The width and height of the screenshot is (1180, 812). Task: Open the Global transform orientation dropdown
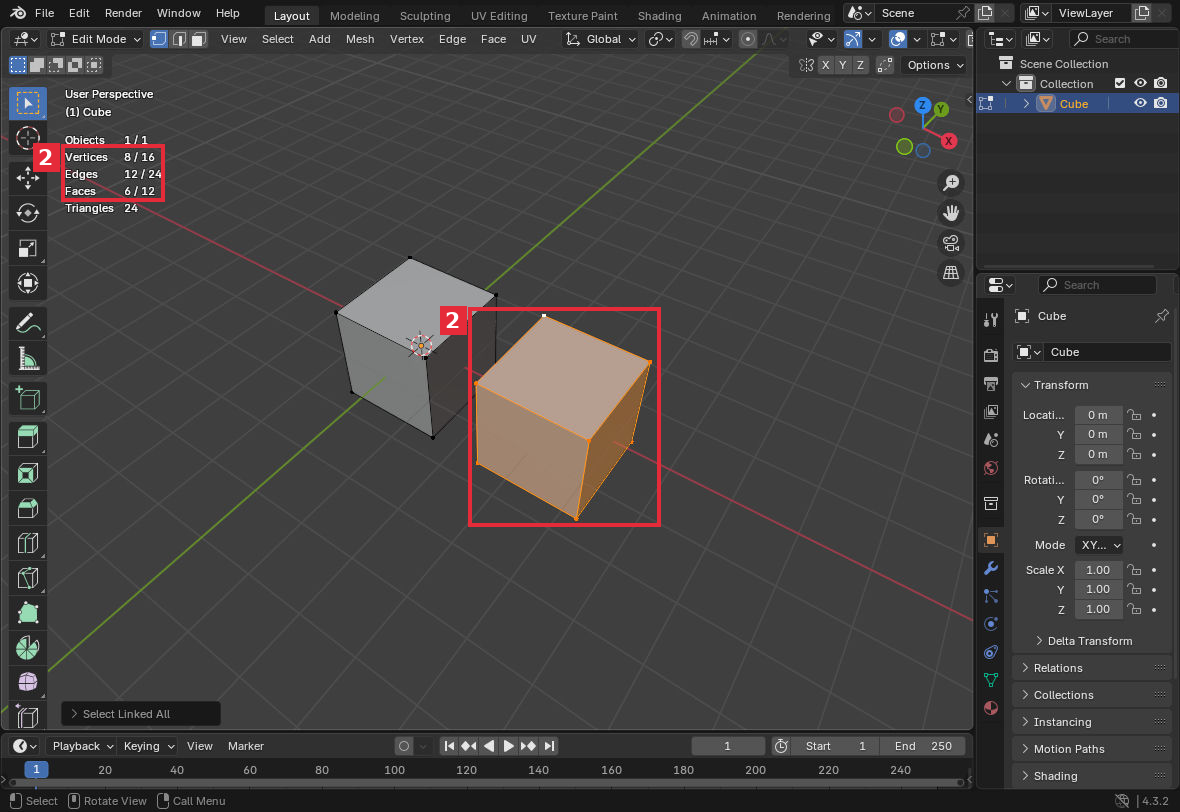[601, 39]
